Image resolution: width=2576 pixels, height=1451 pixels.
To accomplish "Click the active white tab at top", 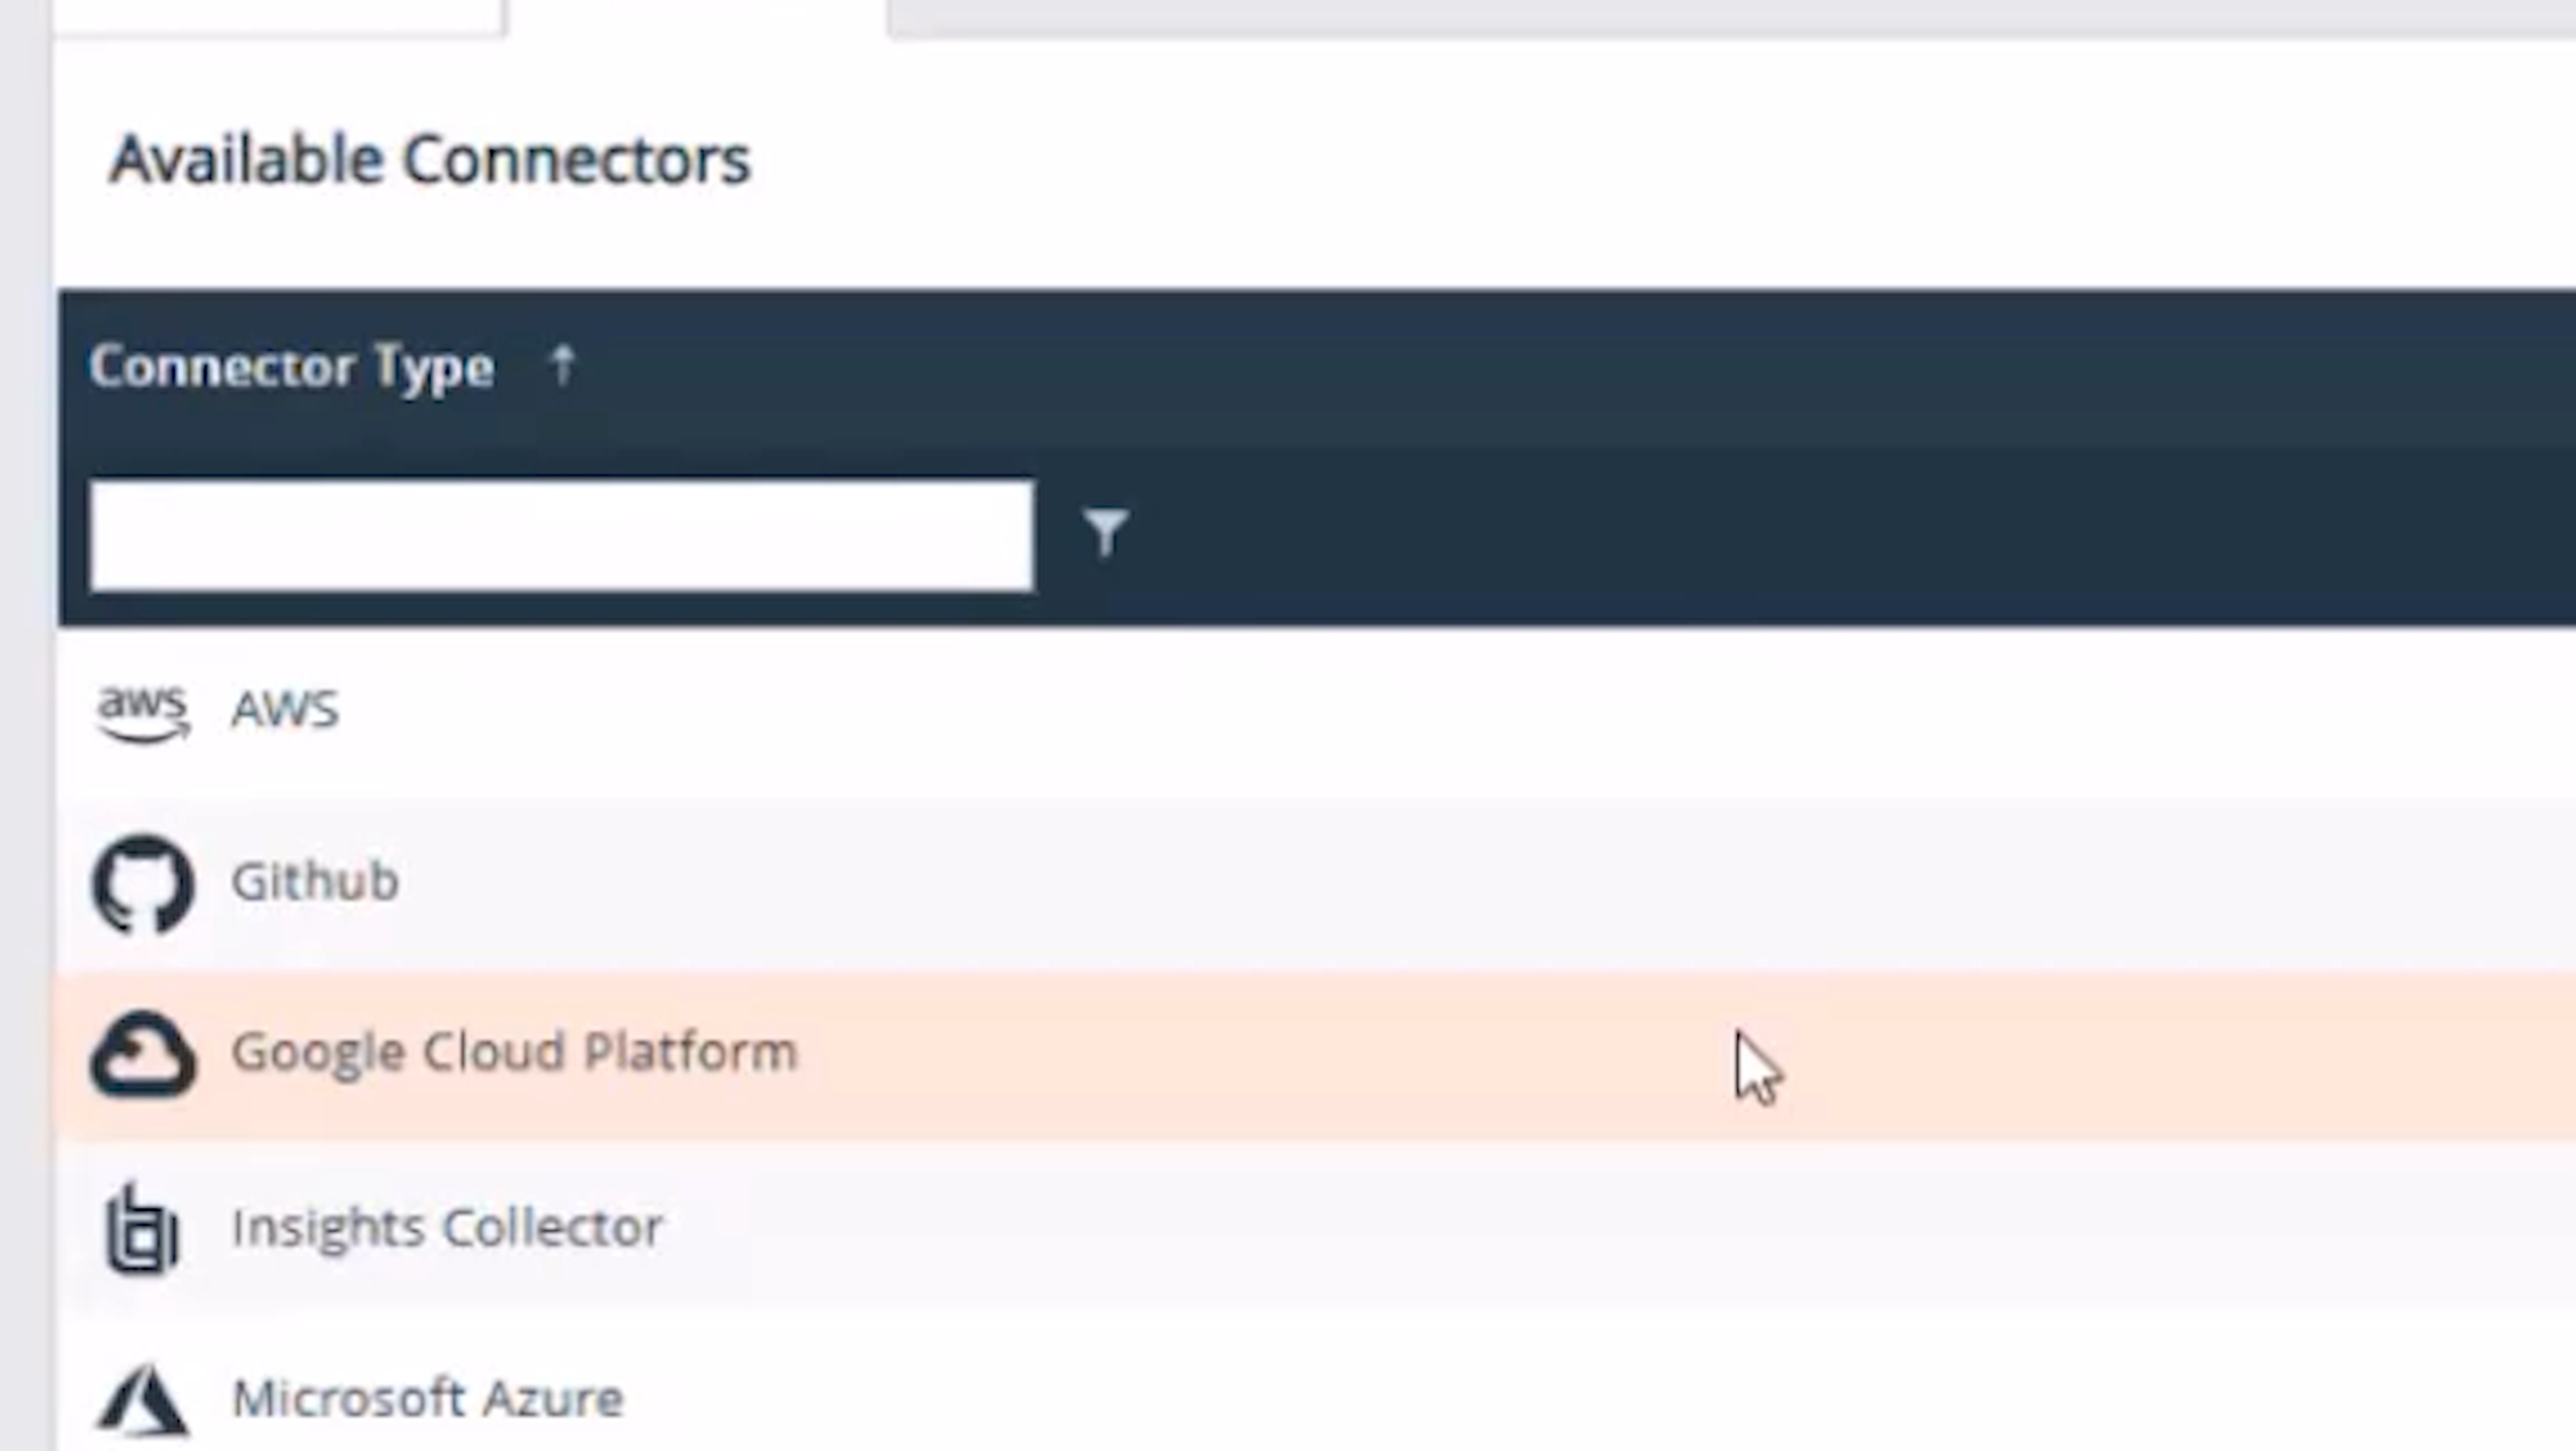I will (696, 16).
